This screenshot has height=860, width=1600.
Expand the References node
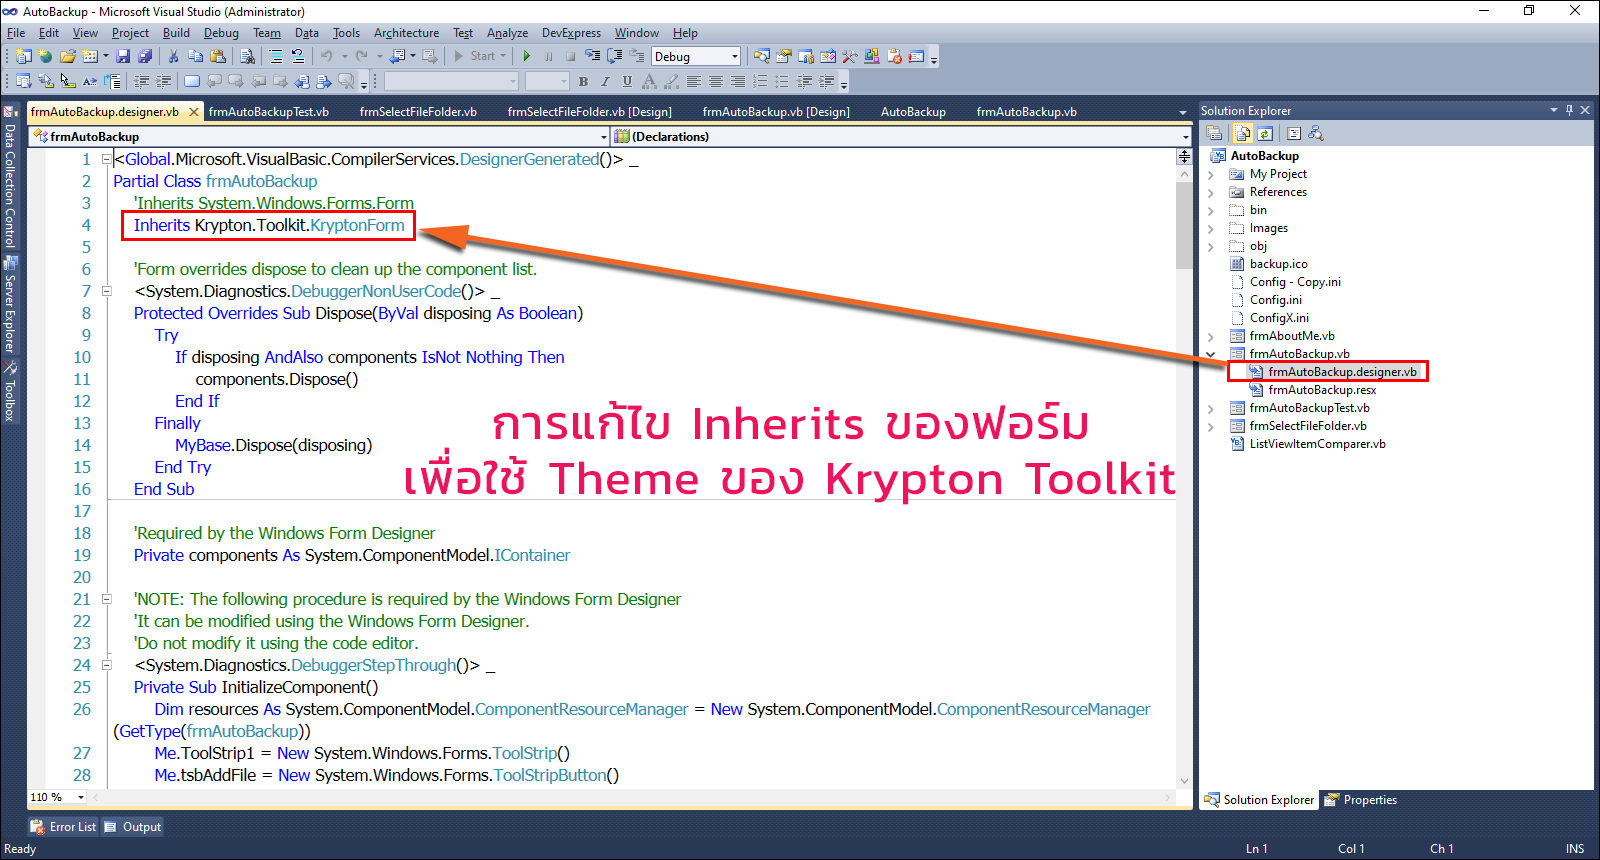click(1211, 193)
